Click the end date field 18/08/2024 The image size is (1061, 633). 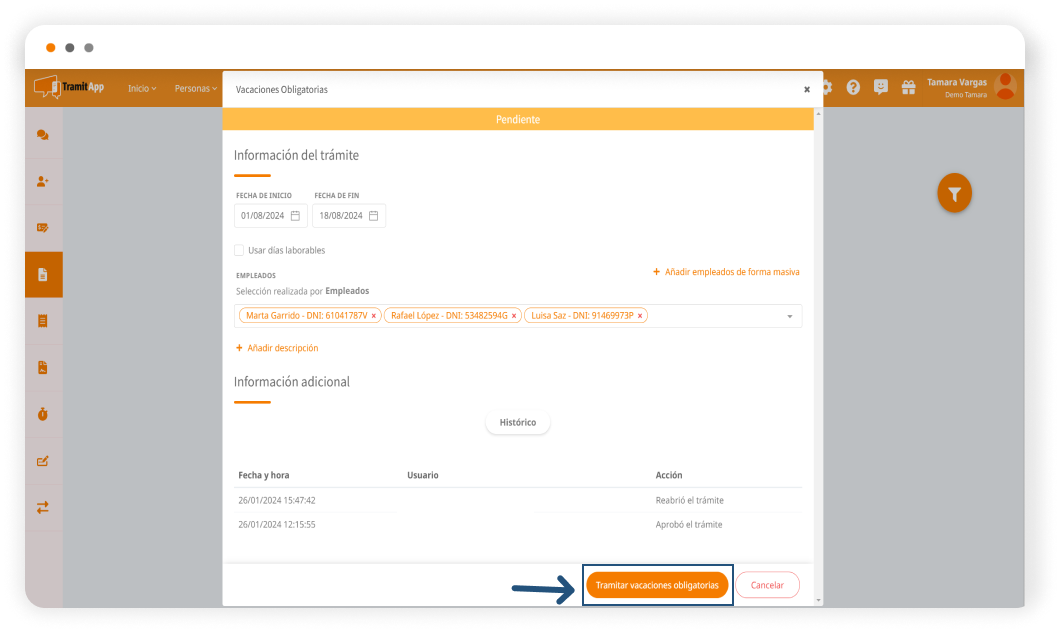point(340,216)
